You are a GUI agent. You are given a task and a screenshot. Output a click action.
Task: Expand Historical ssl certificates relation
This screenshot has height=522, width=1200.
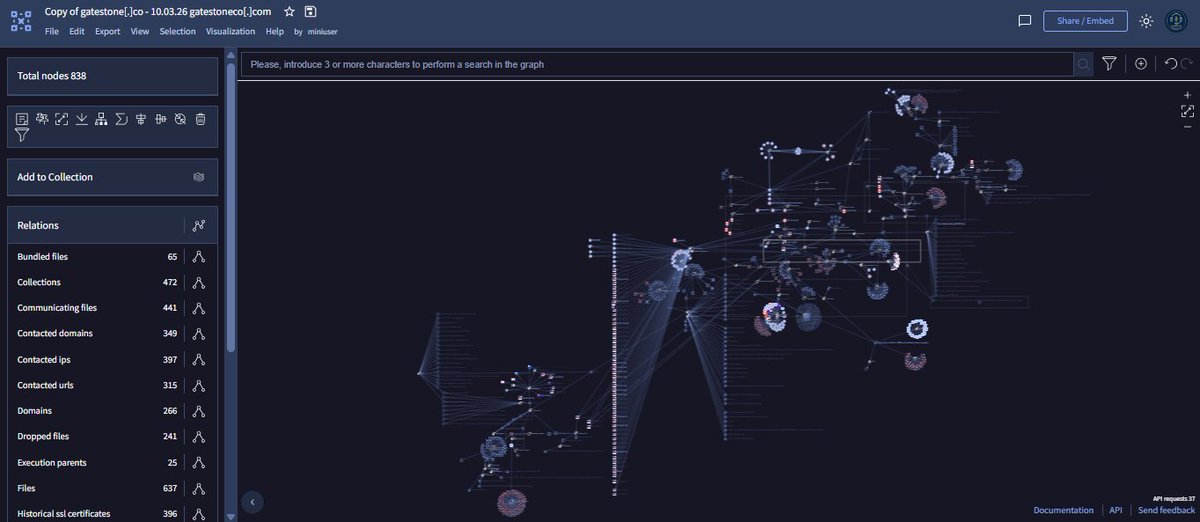tap(199, 514)
